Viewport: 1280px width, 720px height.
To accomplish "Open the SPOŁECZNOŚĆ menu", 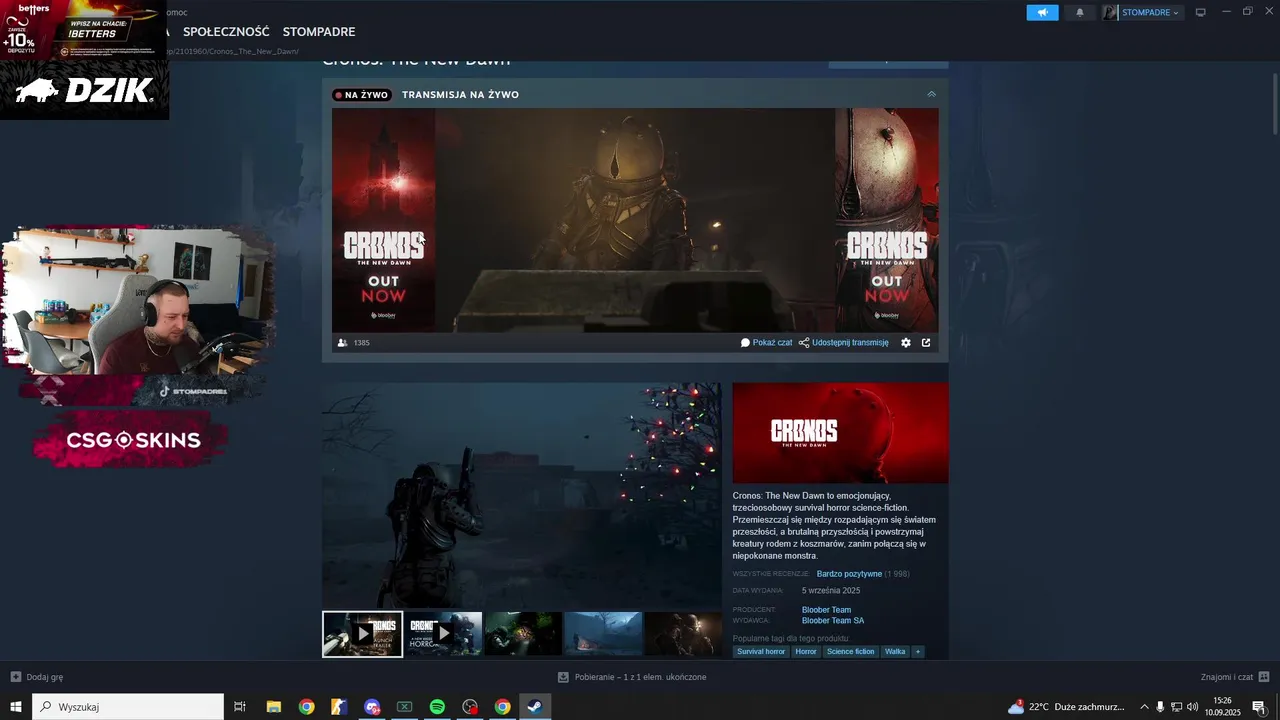I will click(226, 32).
